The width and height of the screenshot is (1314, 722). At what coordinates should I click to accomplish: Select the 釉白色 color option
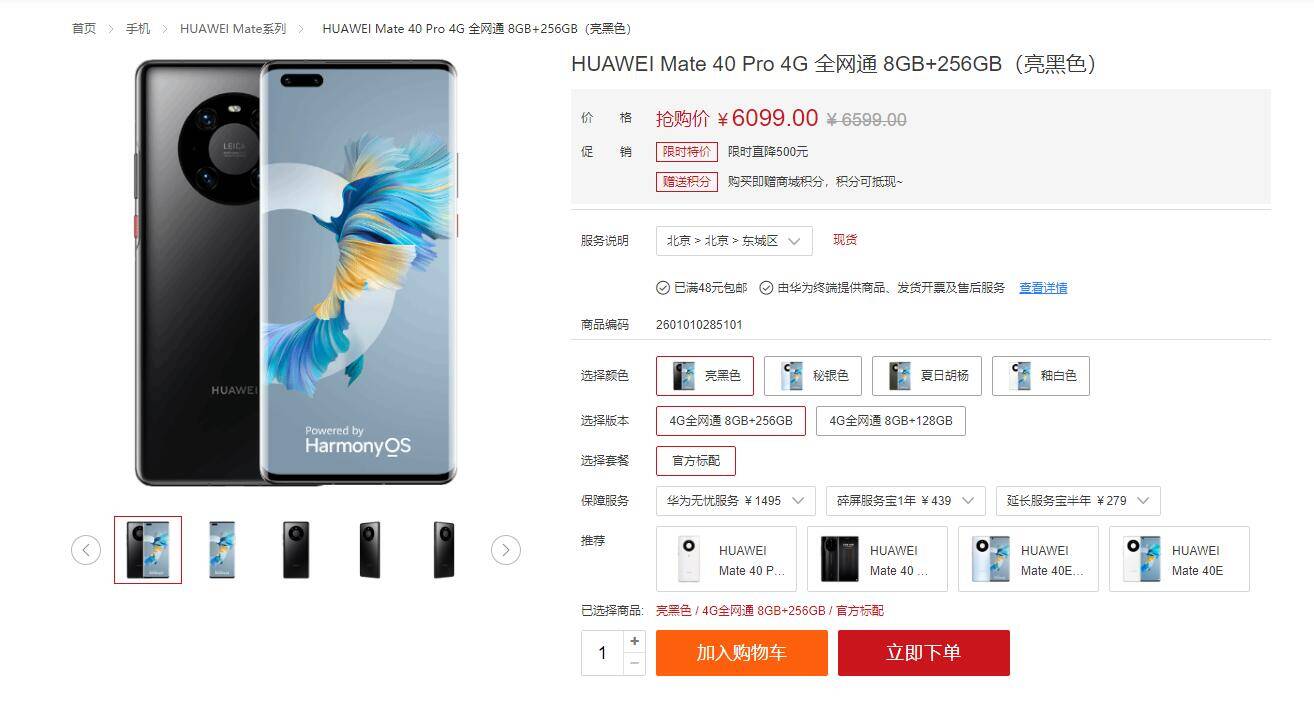pyautogui.click(x=1041, y=376)
